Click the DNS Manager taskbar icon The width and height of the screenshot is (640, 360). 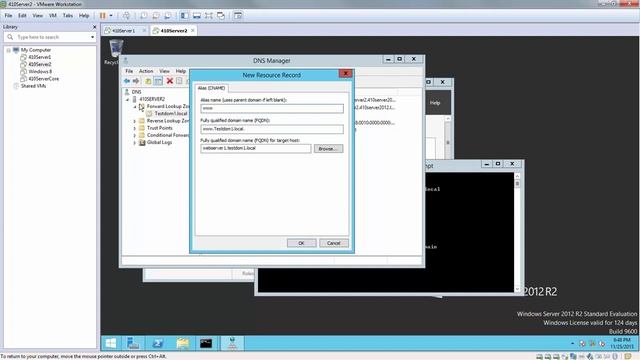[x=232, y=343]
